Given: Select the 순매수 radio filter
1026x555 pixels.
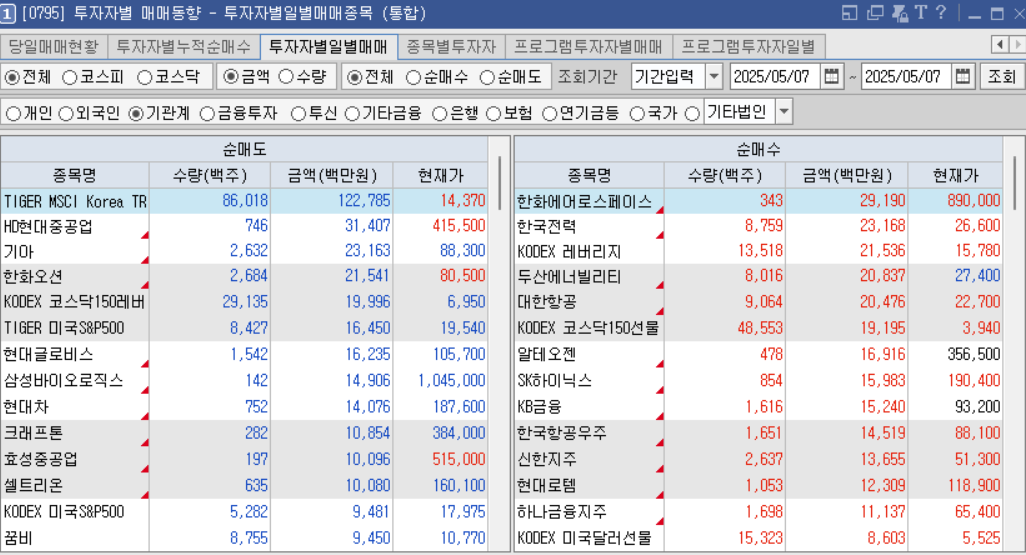Looking at the screenshot, I should point(413,77).
